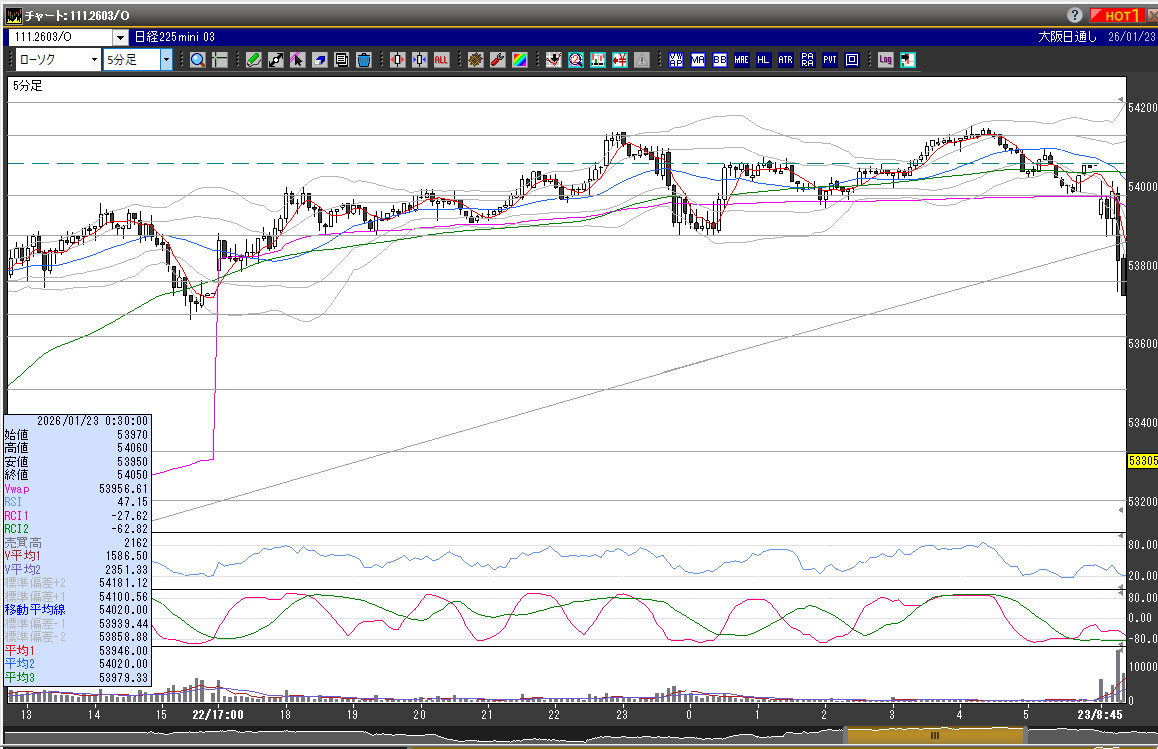Toggle the Log scale button
This screenshot has height=749, width=1158.
pyautogui.click(x=885, y=60)
